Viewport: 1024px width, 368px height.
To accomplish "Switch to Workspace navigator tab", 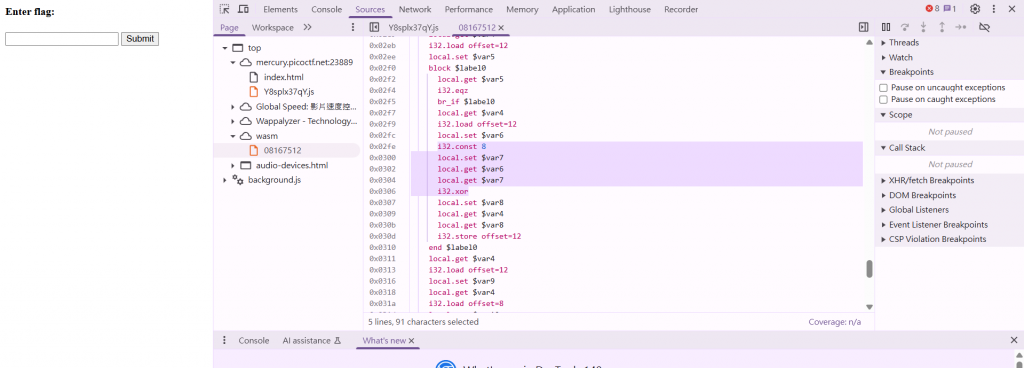I will (272, 27).
